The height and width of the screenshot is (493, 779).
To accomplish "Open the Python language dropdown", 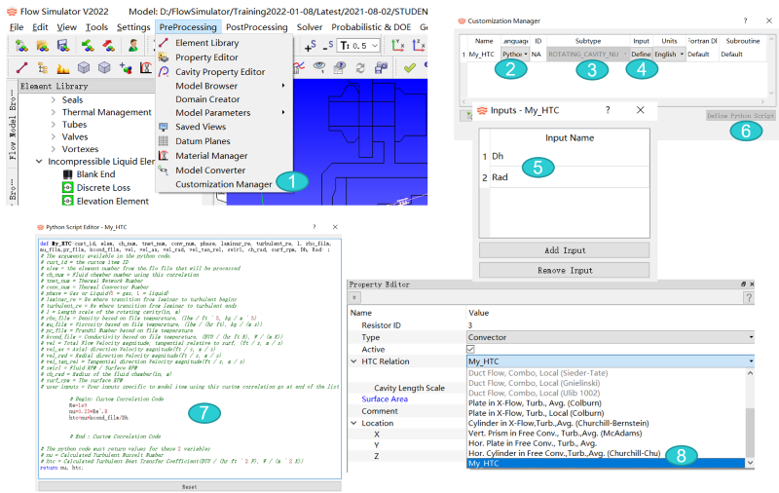I will [x=515, y=54].
